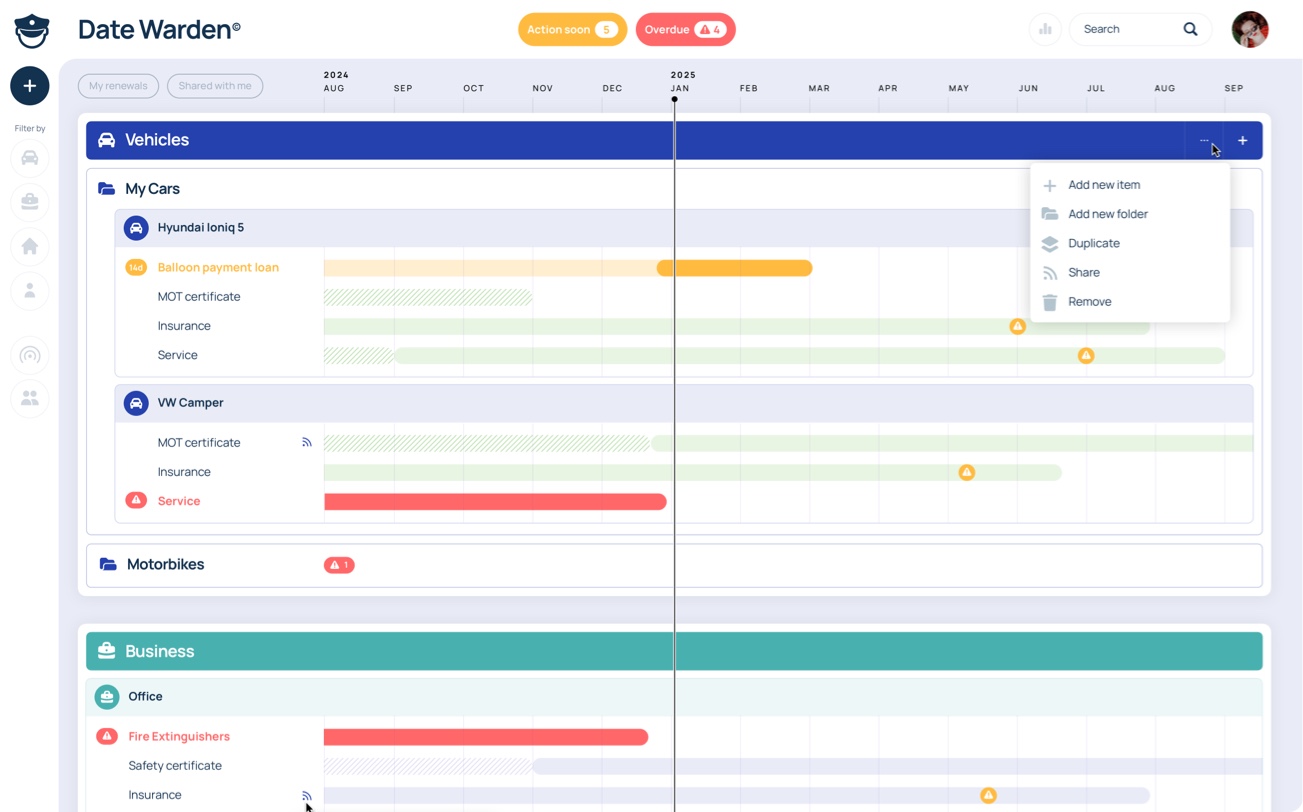This screenshot has height=812, width=1303.
Task: Open the Vehicles more options ellipsis
Action: (1204, 141)
